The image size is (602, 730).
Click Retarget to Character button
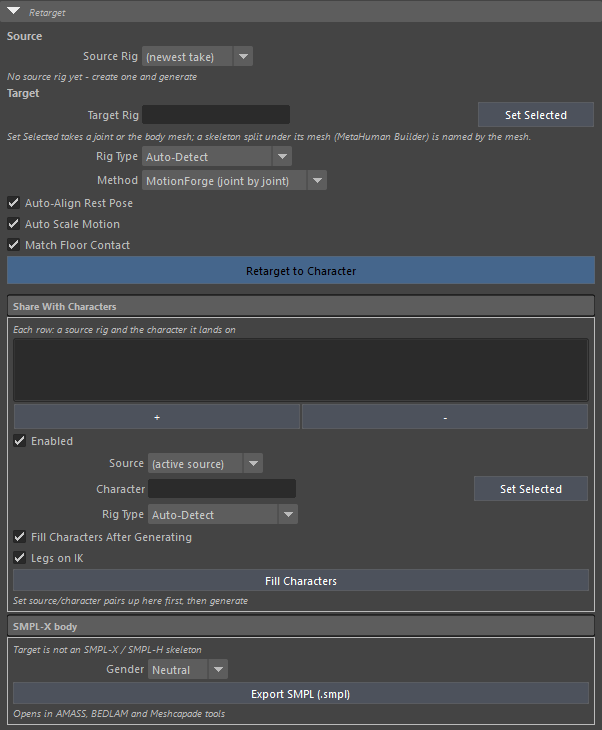coord(301,270)
